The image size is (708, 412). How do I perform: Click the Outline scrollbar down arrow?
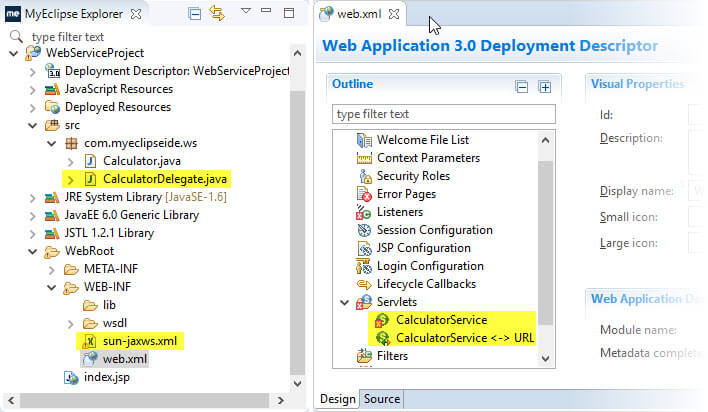[x=545, y=358]
